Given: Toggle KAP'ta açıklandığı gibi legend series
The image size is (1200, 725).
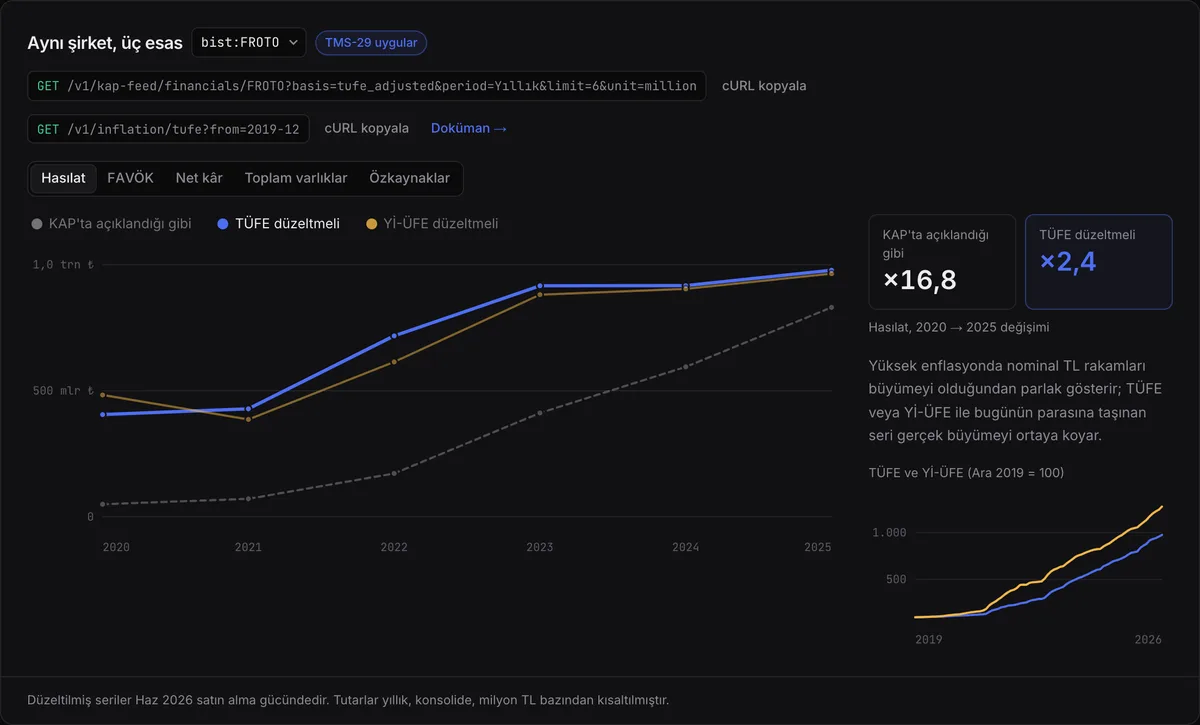Looking at the screenshot, I should (x=111, y=224).
